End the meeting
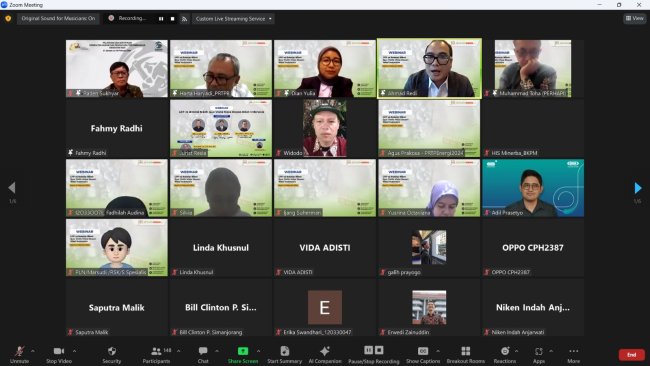Screen dimensions: 650x366 [631, 355]
